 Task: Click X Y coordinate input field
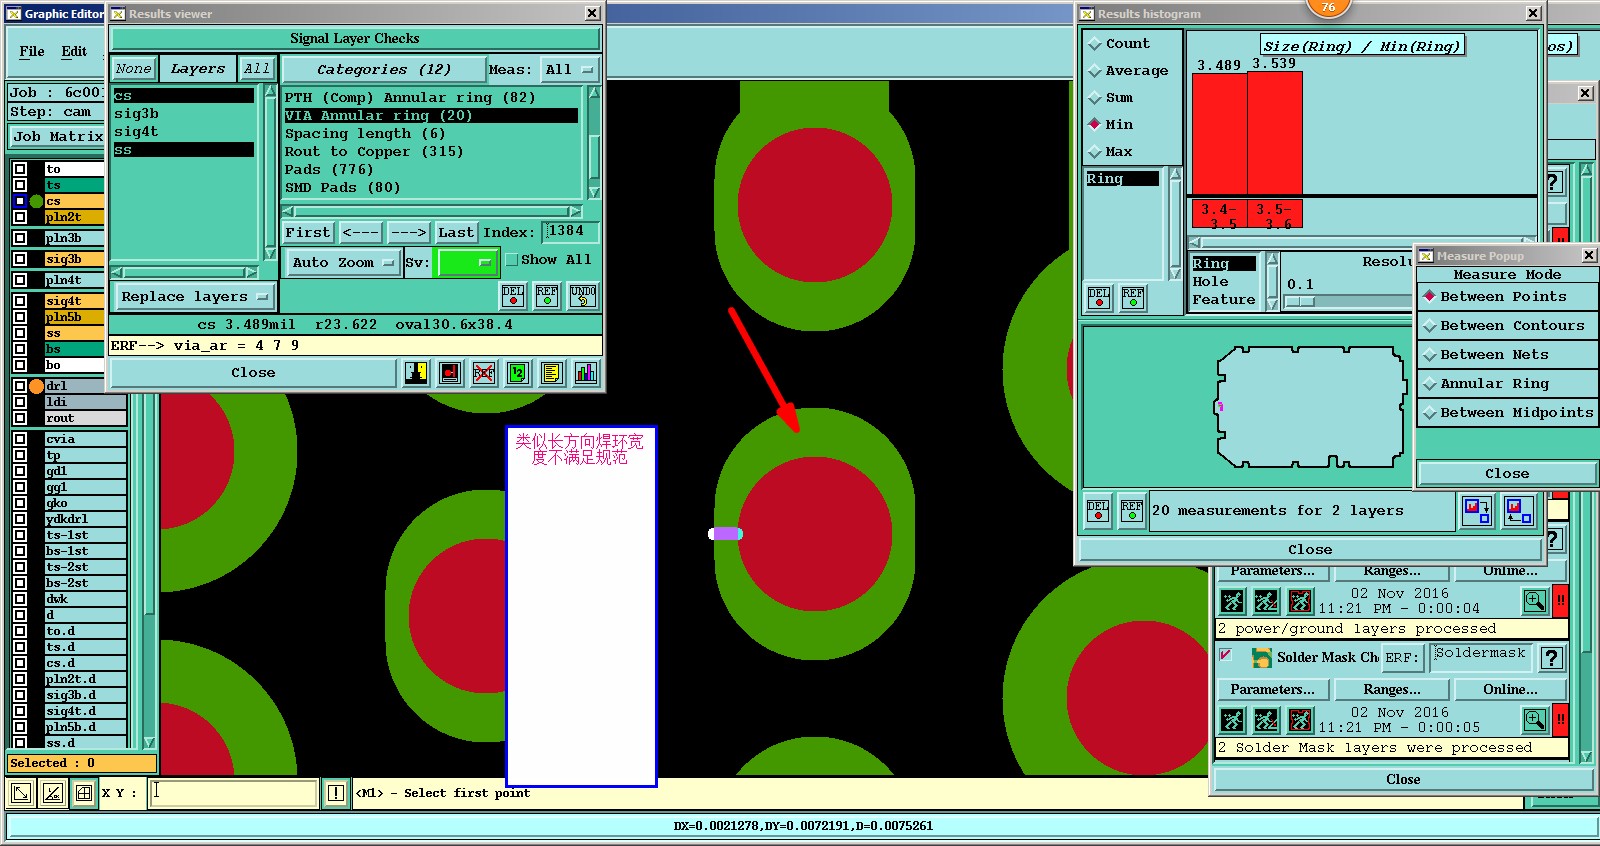234,793
